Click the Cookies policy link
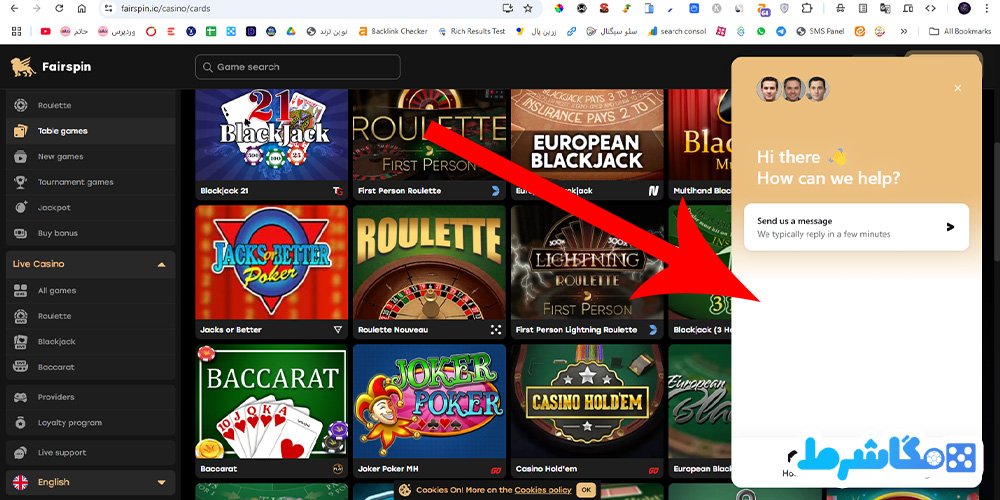1000x500 pixels. 543,490
